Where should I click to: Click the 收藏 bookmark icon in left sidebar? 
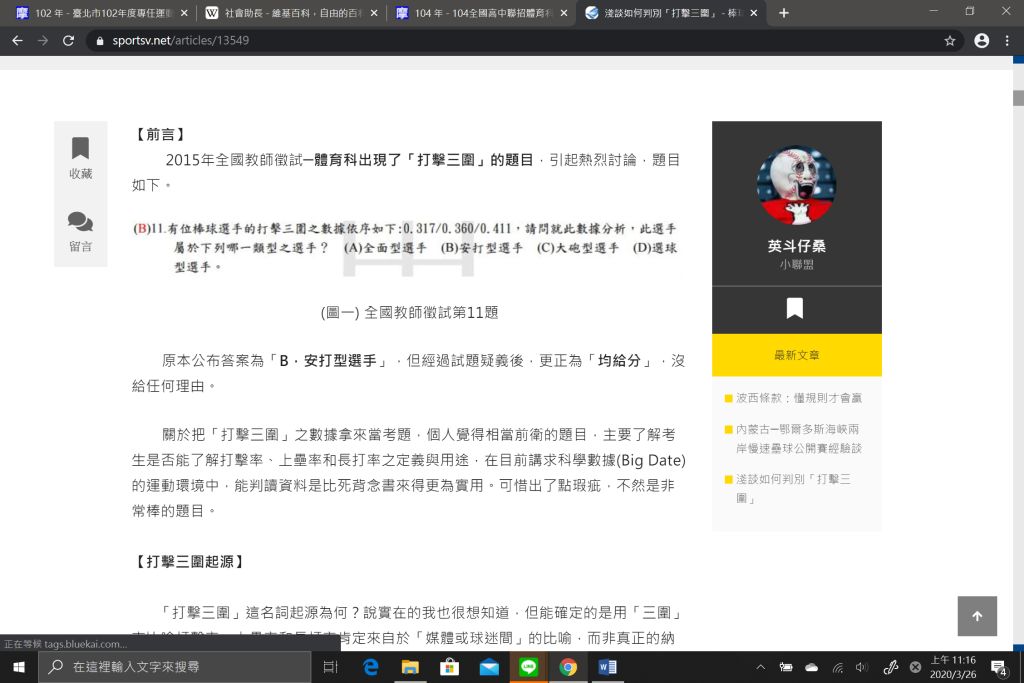80,149
